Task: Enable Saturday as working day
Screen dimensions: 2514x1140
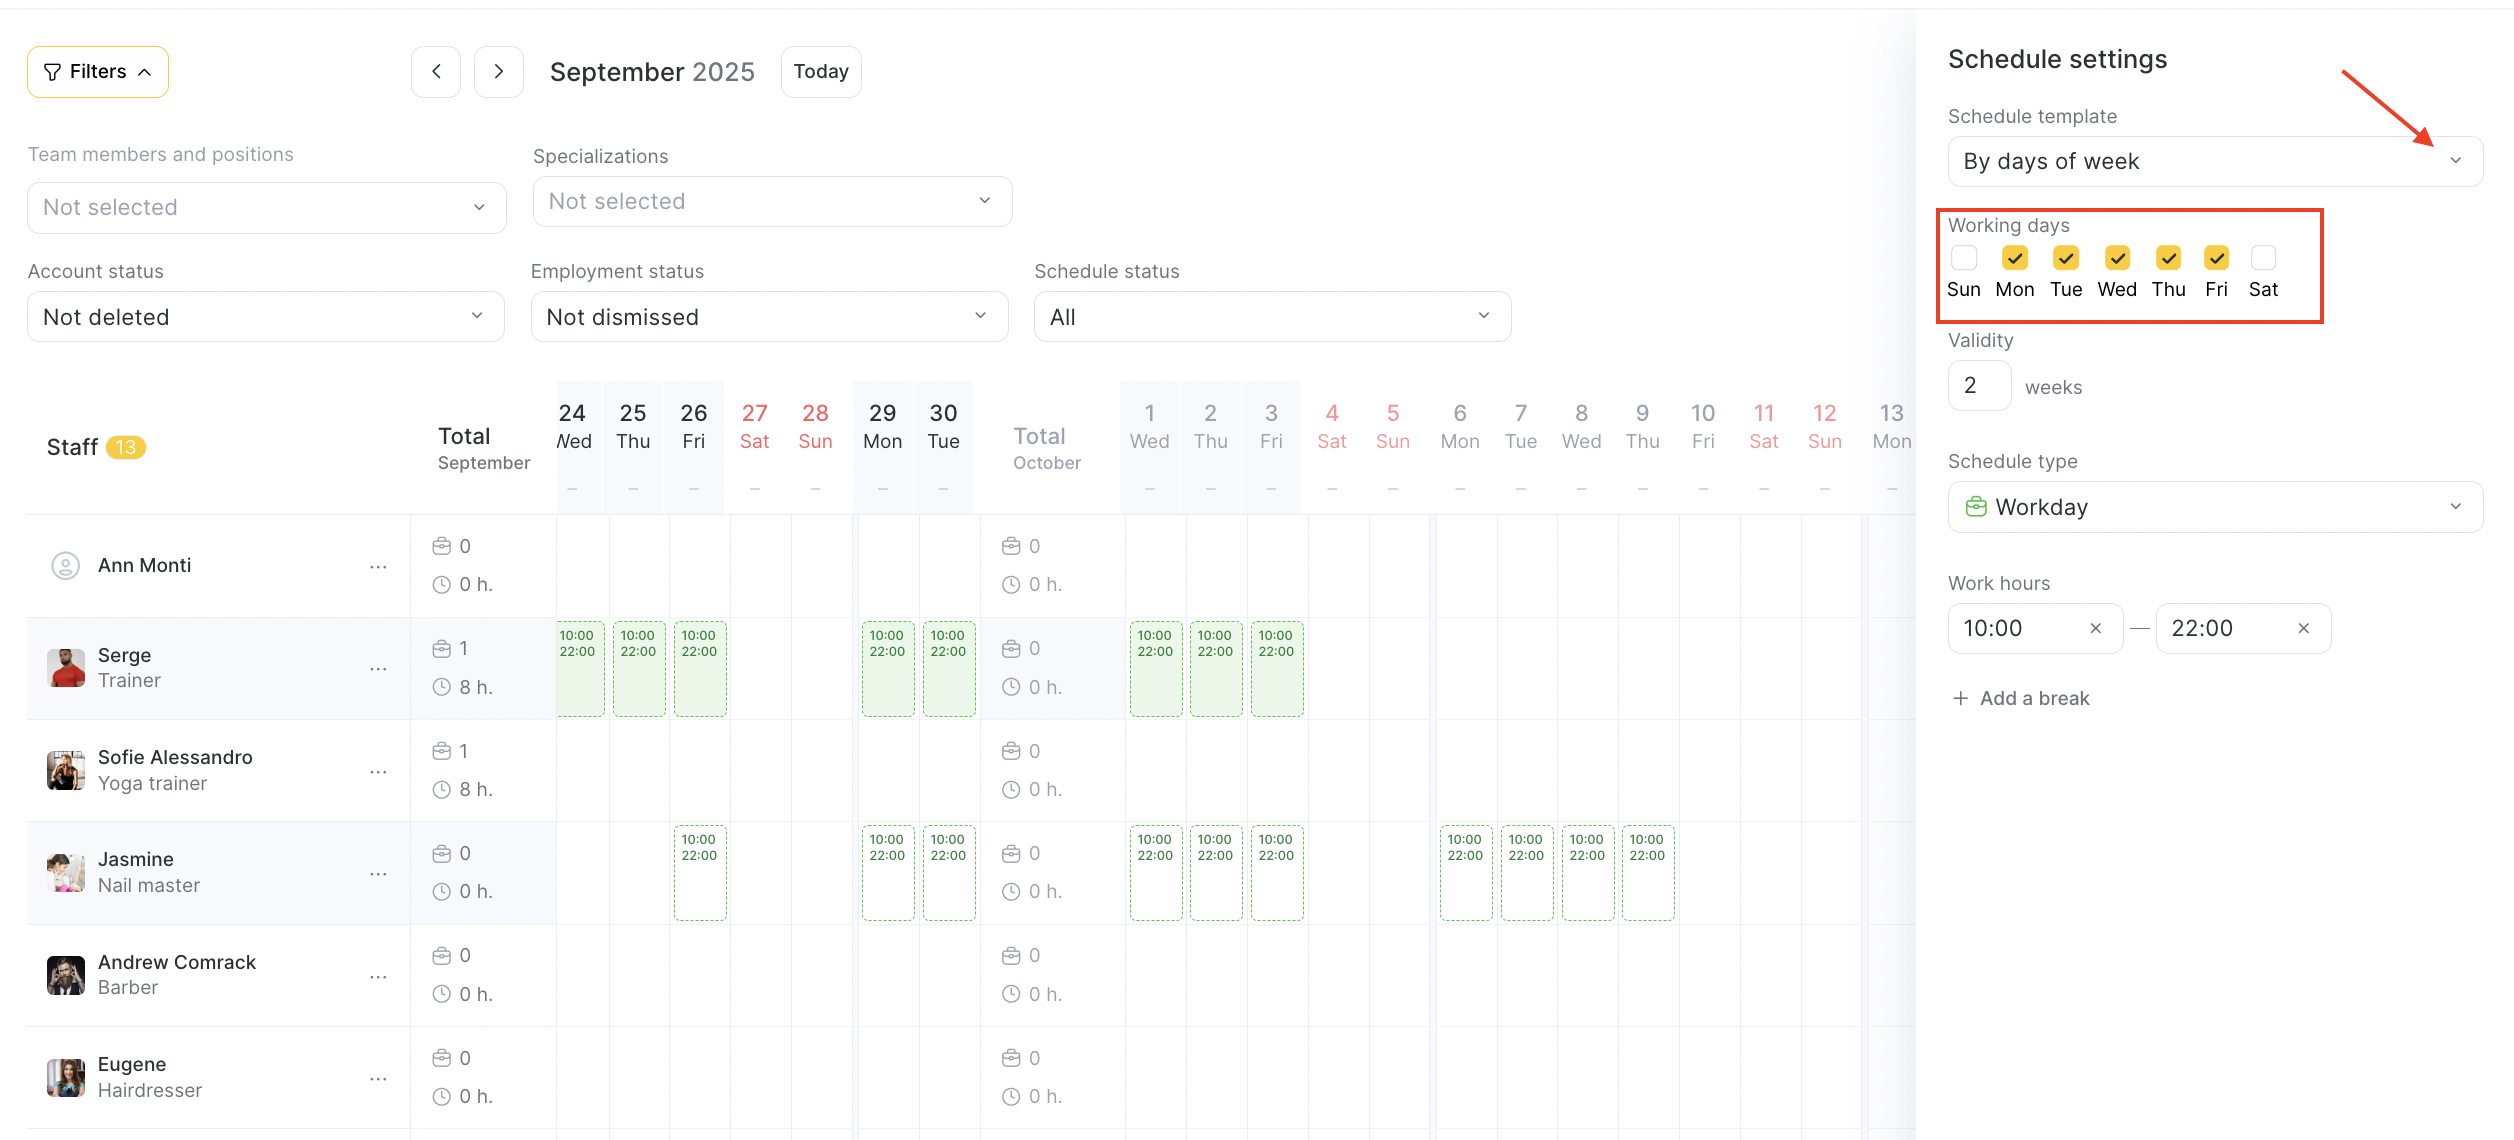Action: click(2263, 258)
